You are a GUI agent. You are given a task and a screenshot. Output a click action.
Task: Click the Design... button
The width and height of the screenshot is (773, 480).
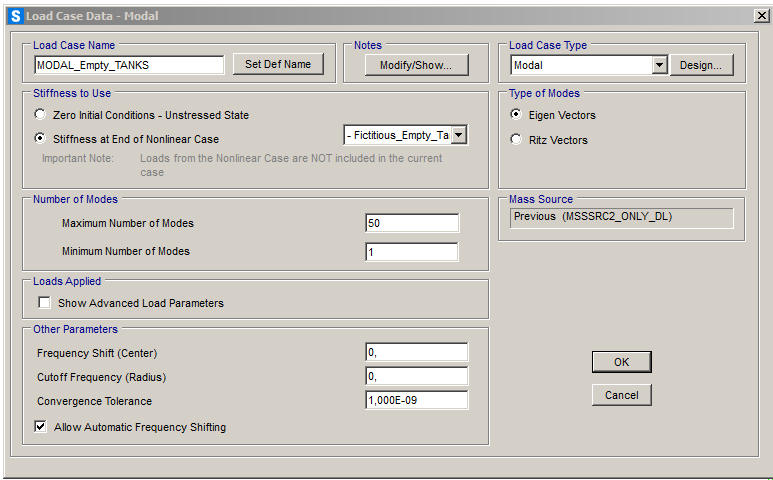click(x=702, y=65)
